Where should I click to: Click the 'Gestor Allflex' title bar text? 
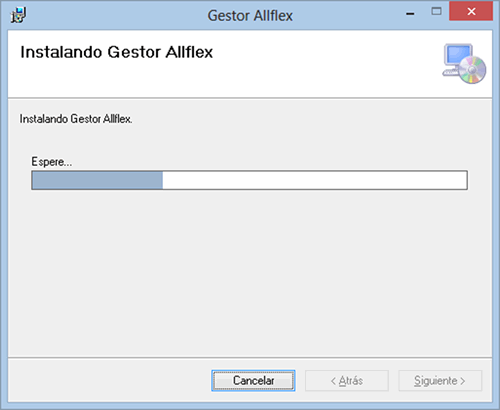[250, 16]
